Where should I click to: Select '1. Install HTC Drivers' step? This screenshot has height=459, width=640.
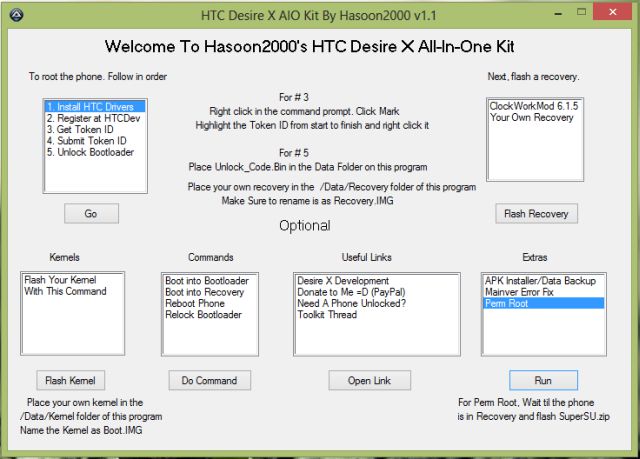95,106
